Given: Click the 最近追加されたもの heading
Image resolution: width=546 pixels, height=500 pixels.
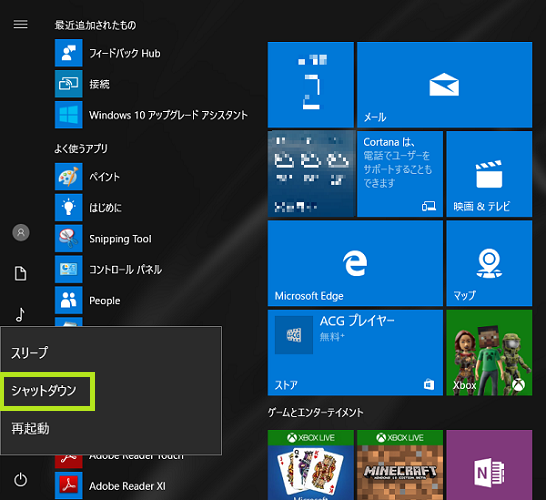Looking at the screenshot, I should pyautogui.click(x=95, y=25).
